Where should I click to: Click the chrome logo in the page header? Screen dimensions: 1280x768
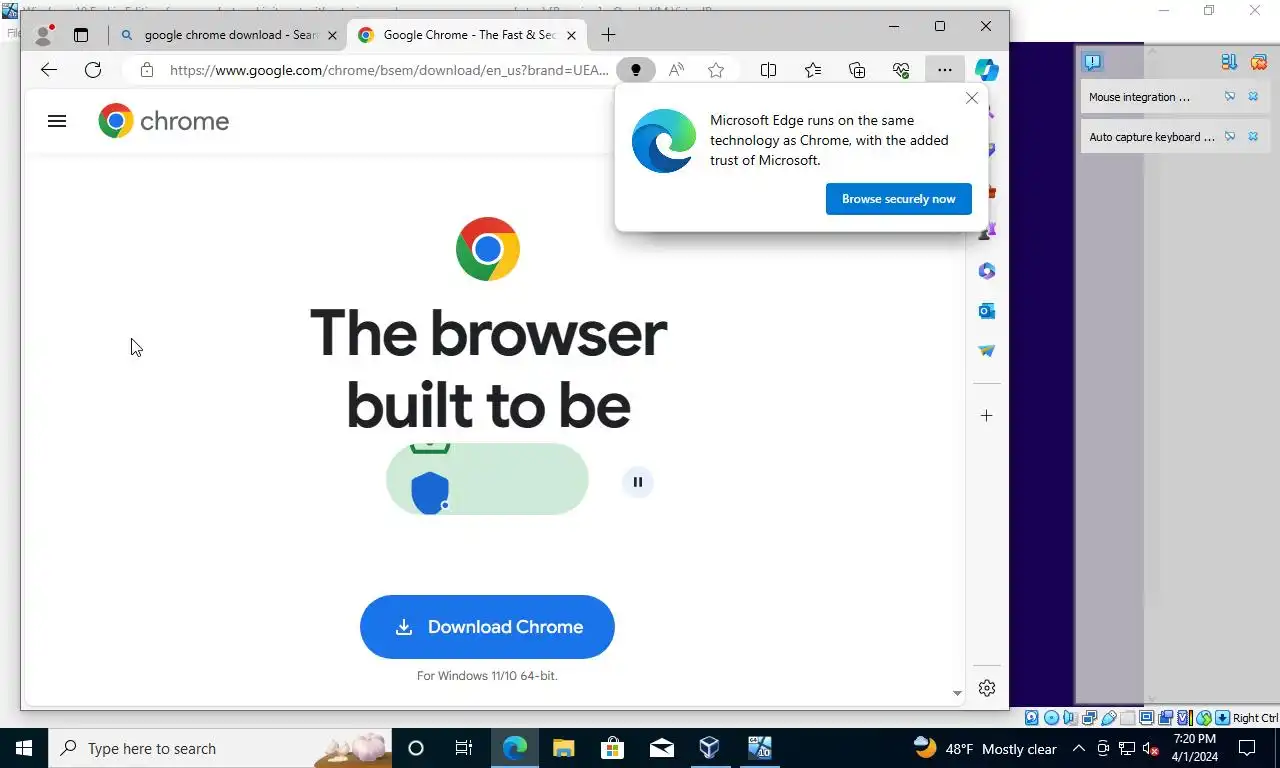(164, 121)
